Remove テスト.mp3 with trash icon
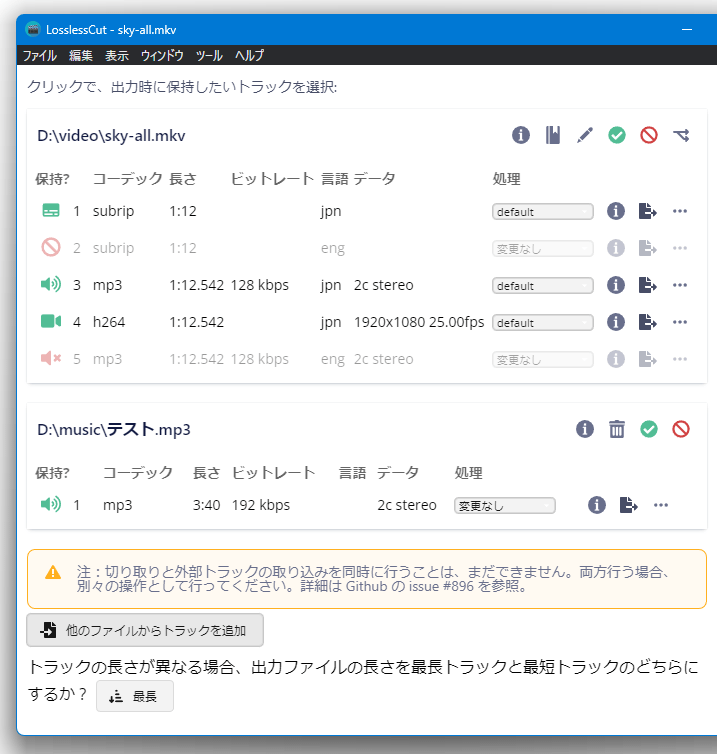Viewport: 717px width, 754px height. [617, 429]
